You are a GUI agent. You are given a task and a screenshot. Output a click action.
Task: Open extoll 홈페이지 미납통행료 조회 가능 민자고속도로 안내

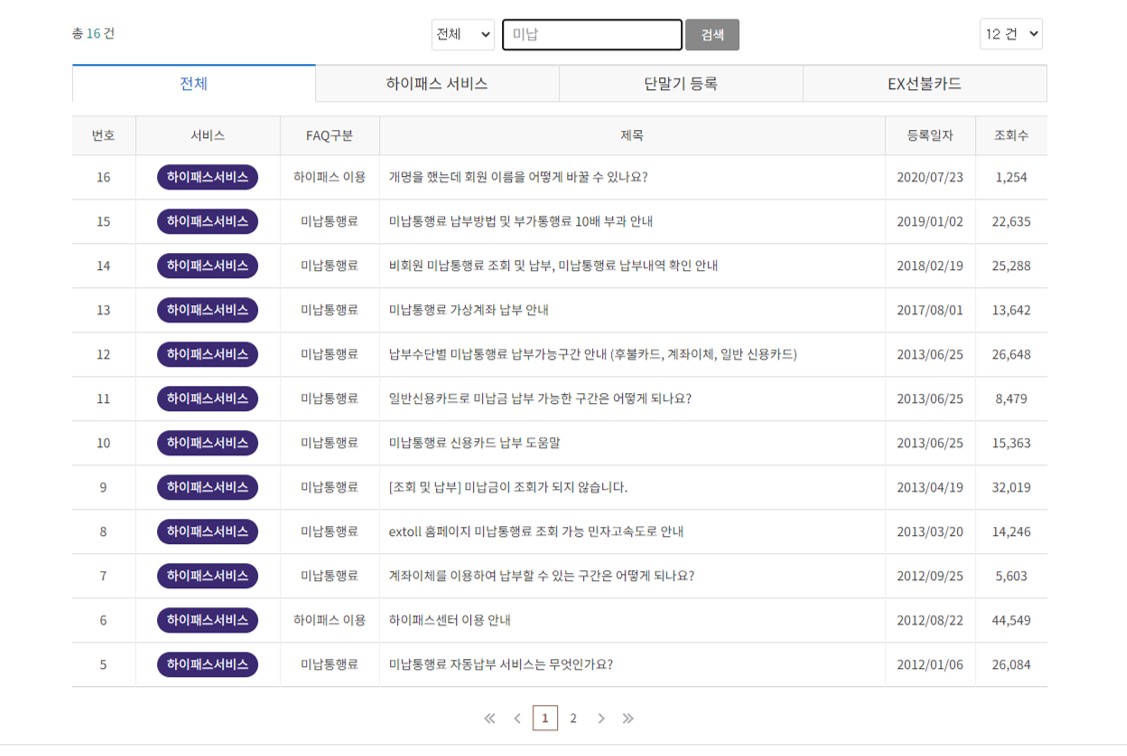coord(536,532)
